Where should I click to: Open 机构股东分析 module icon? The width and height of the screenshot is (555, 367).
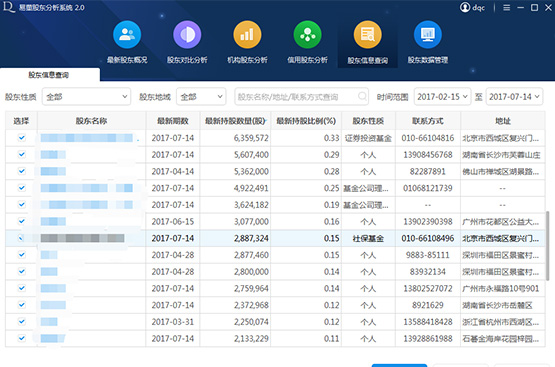[247, 35]
